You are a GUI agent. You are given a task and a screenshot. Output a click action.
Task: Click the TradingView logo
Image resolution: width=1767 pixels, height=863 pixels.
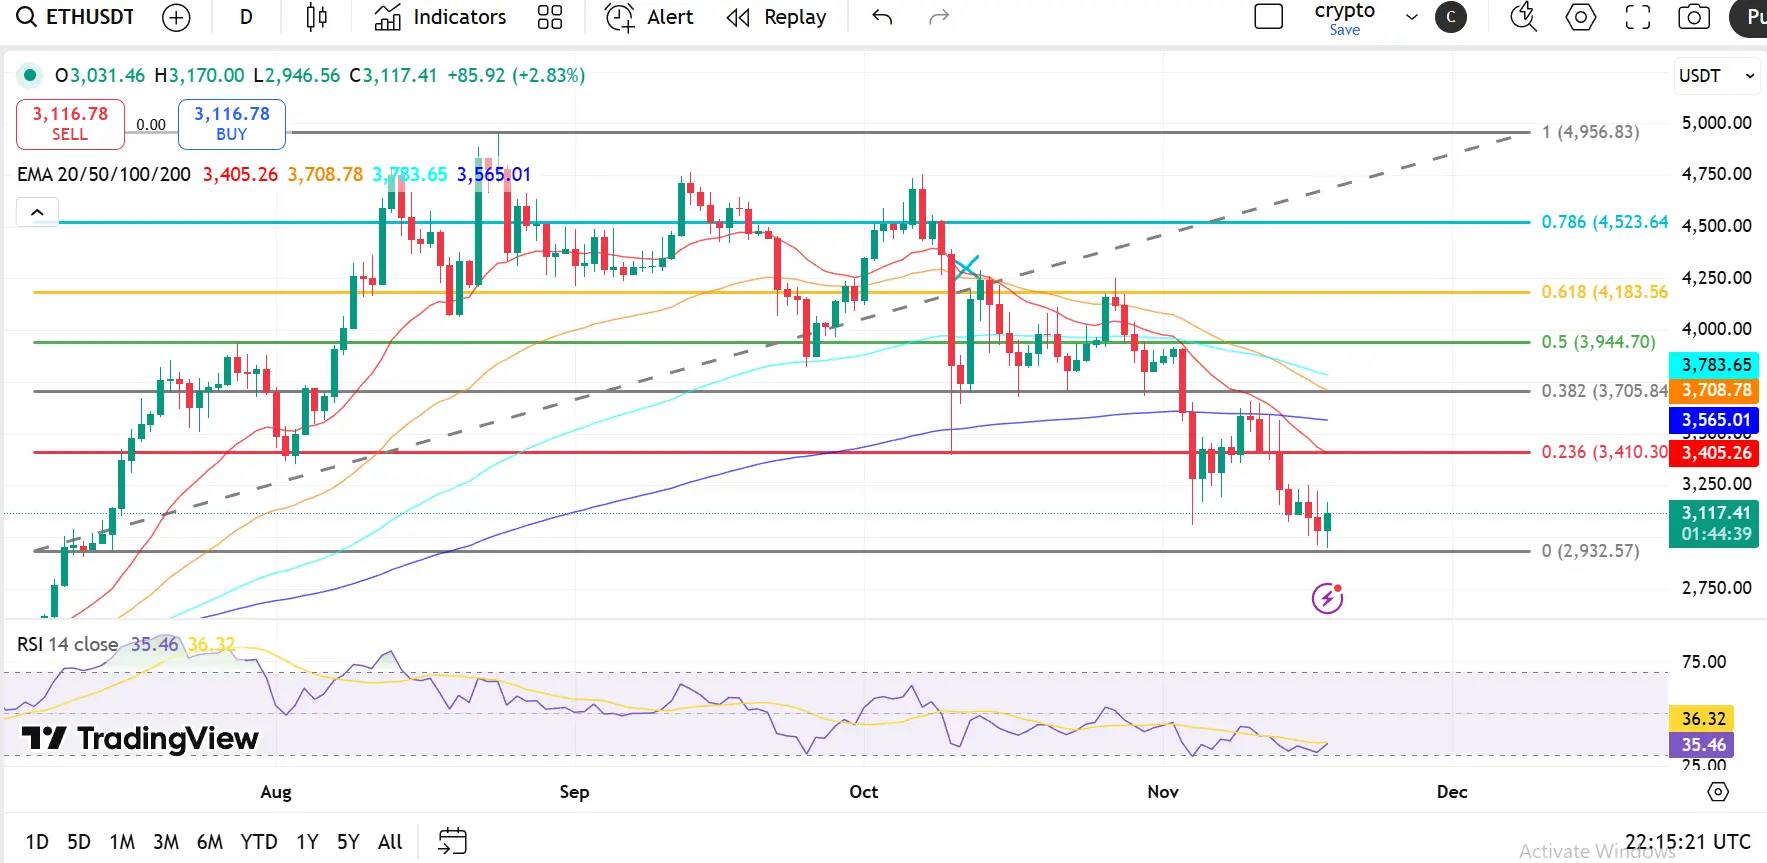(x=140, y=739)
